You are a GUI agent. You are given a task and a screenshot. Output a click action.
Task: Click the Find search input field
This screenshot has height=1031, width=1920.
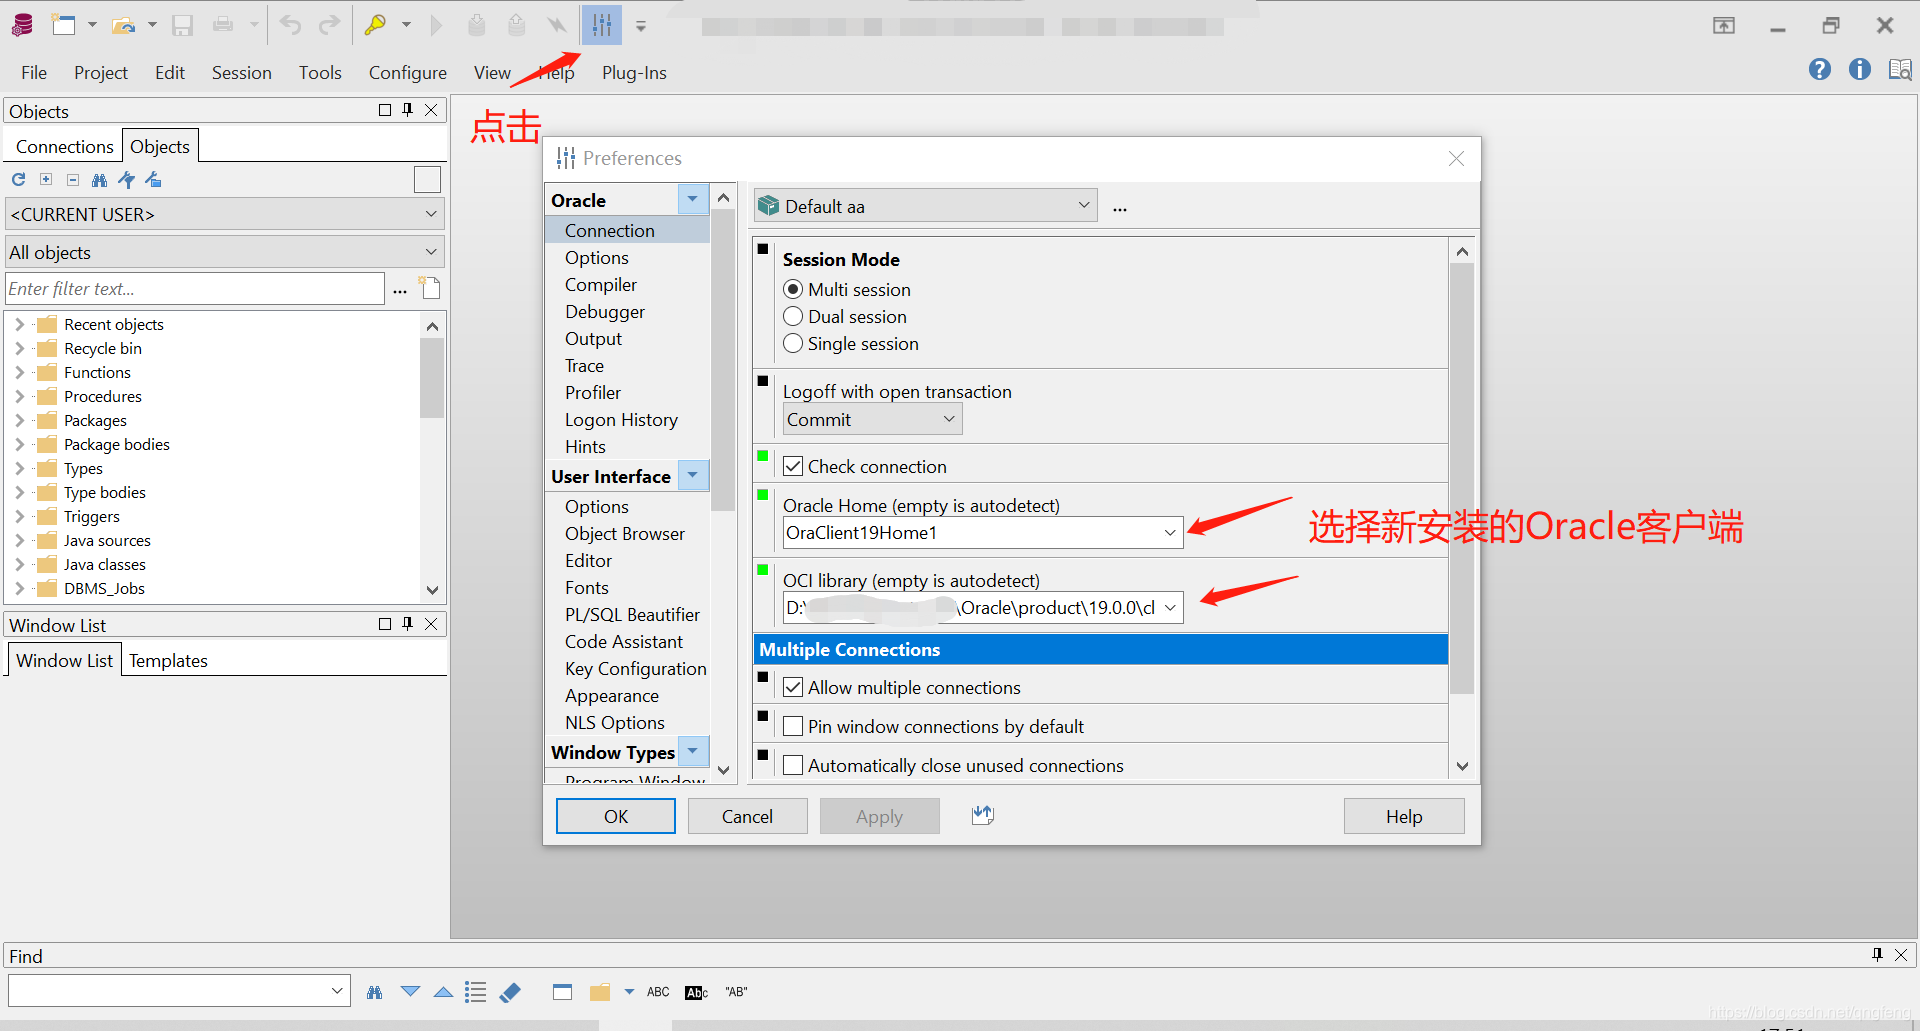(x=179, y=991)
